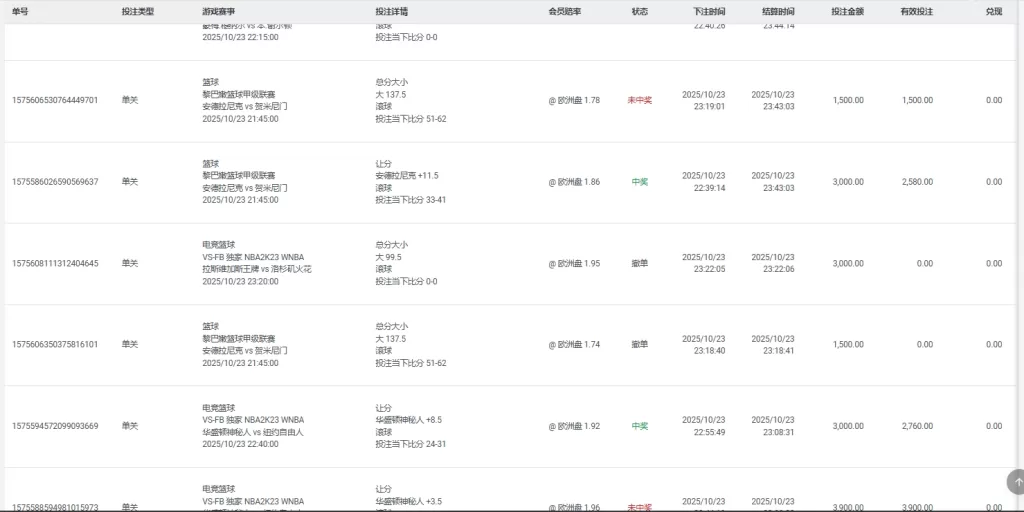This screenshot has width=1024, height=512.
Task: Click 撤单 status in the 大 99.5 row
Action: tap(639, 264)
